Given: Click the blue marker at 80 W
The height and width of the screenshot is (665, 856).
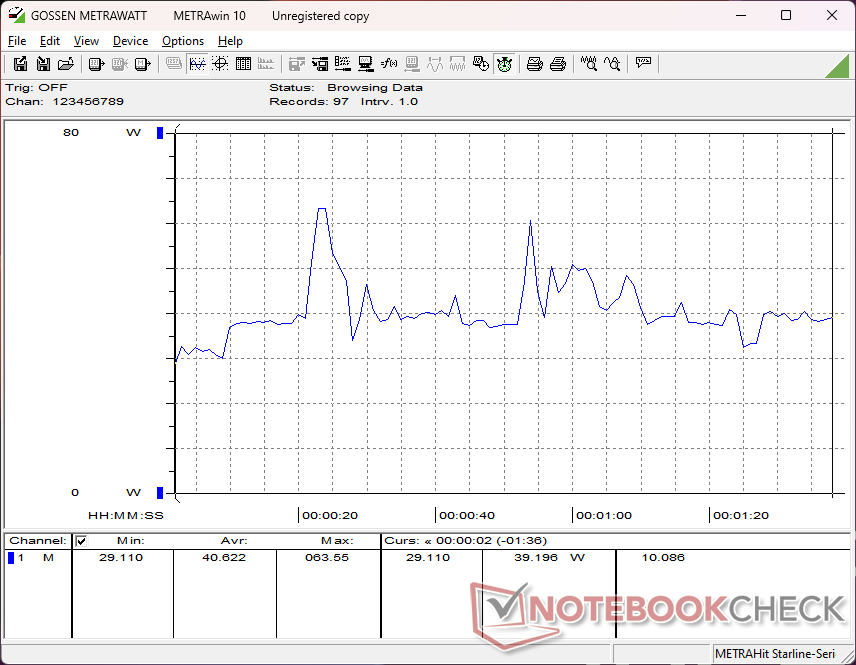Looking at the screenshot, I should pos(159,133).
